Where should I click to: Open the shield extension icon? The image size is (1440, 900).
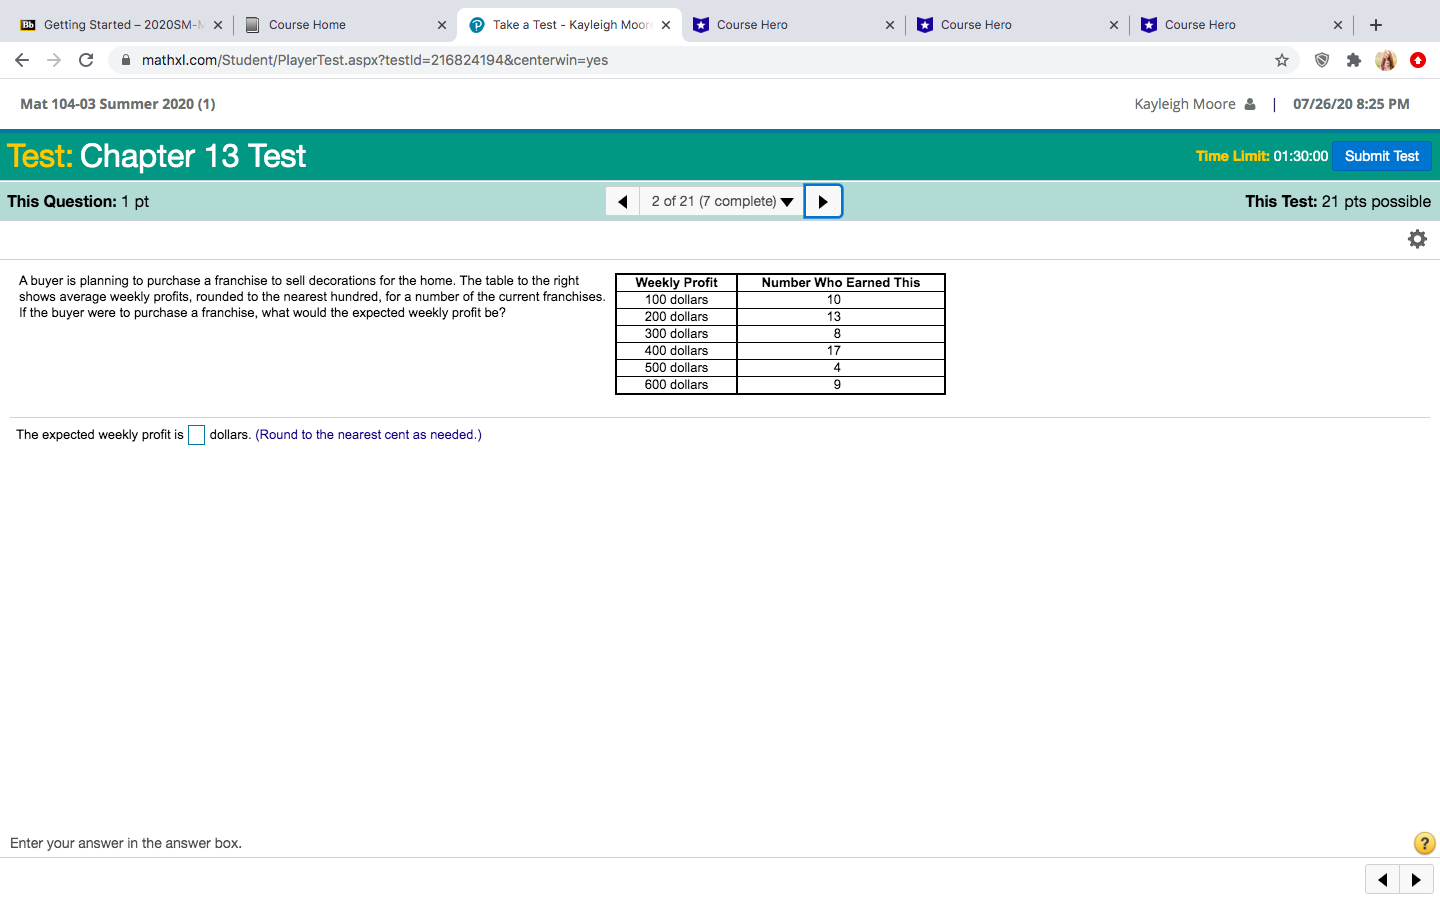pos(1322,60)
